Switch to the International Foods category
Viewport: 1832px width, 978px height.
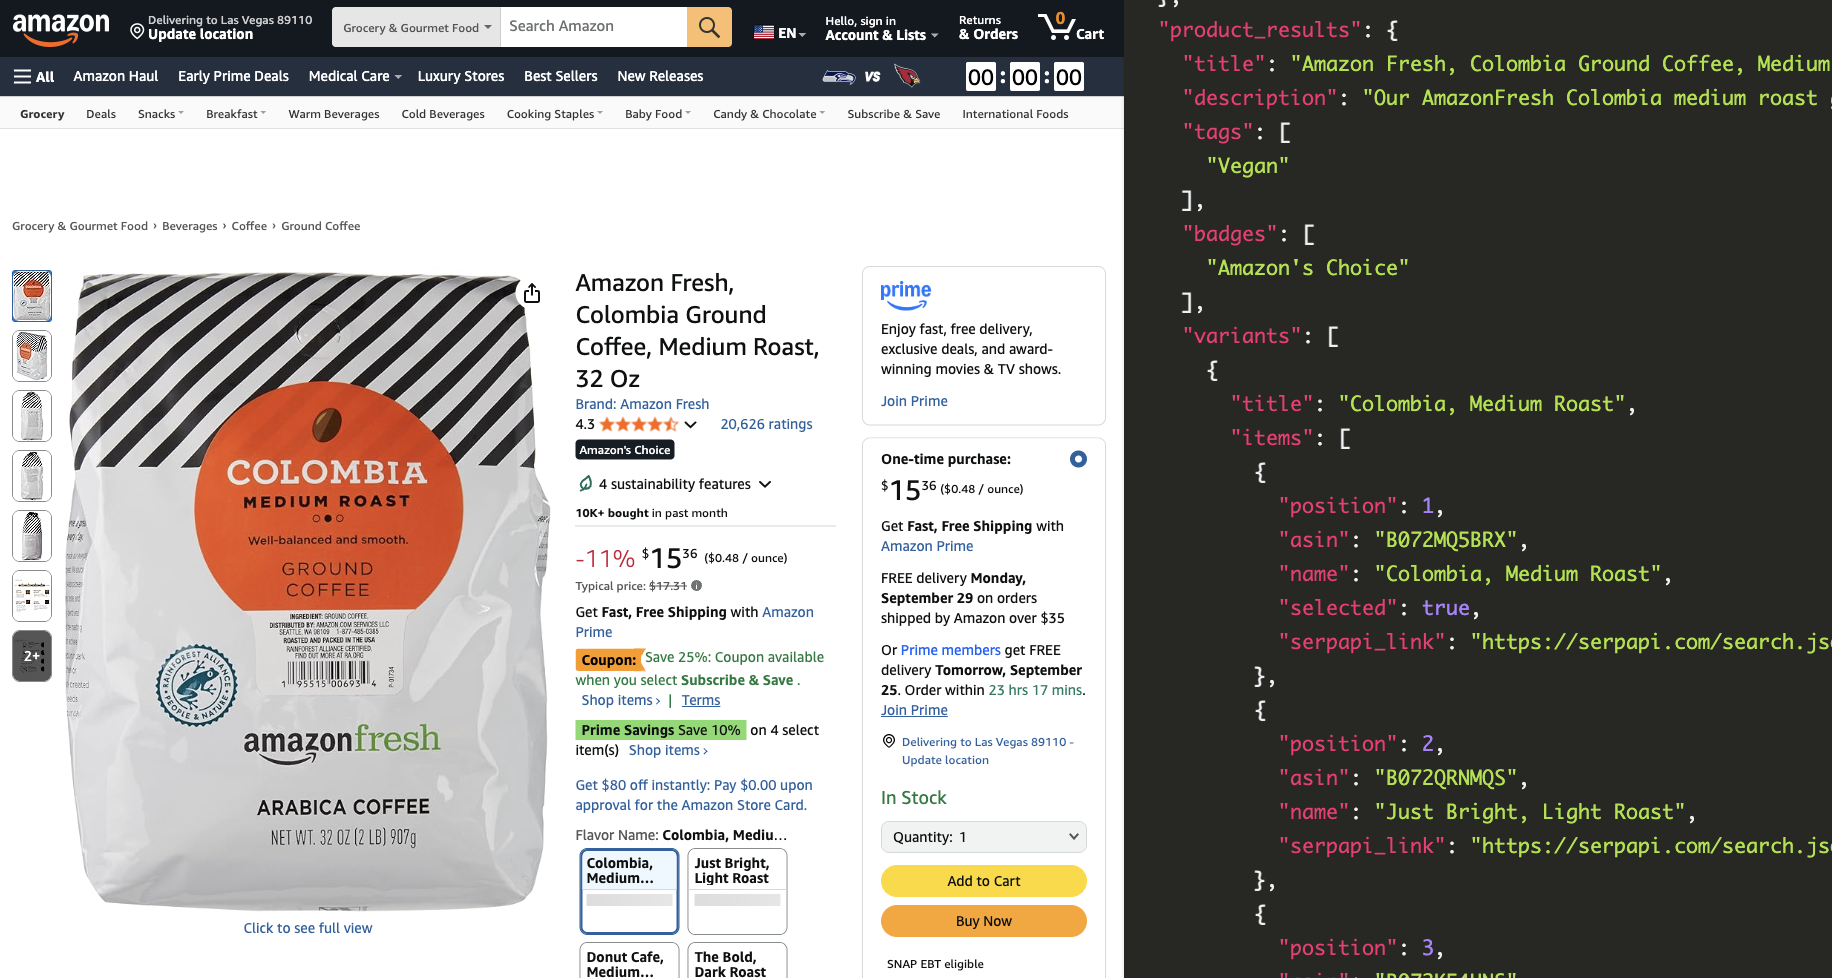coord(1015,113)
